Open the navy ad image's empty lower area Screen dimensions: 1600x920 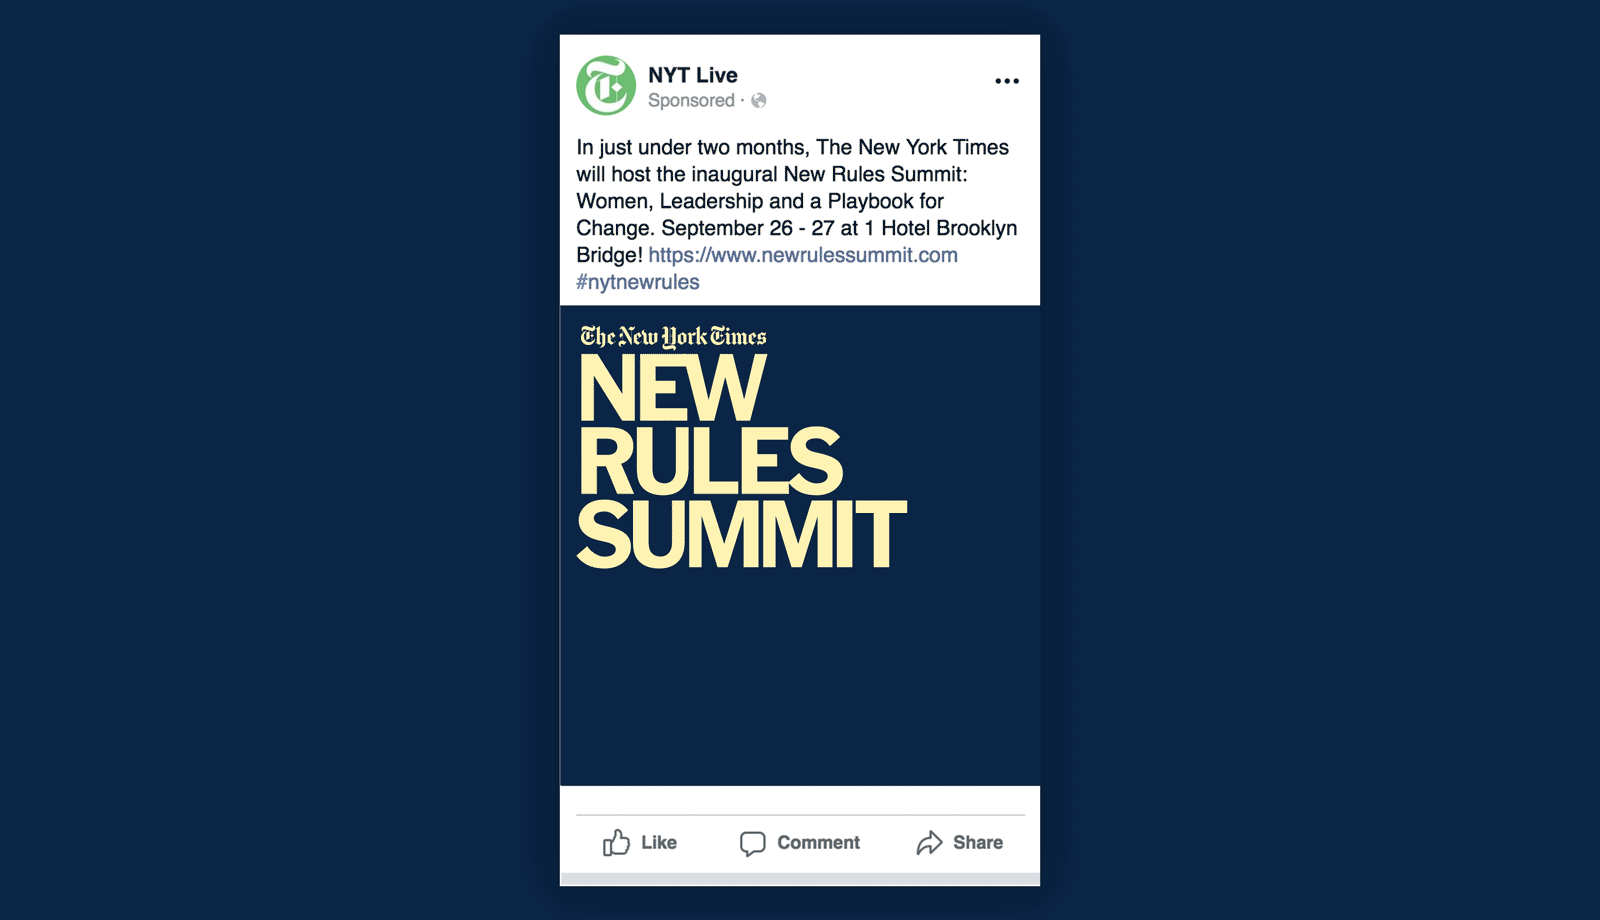(800, 680)
